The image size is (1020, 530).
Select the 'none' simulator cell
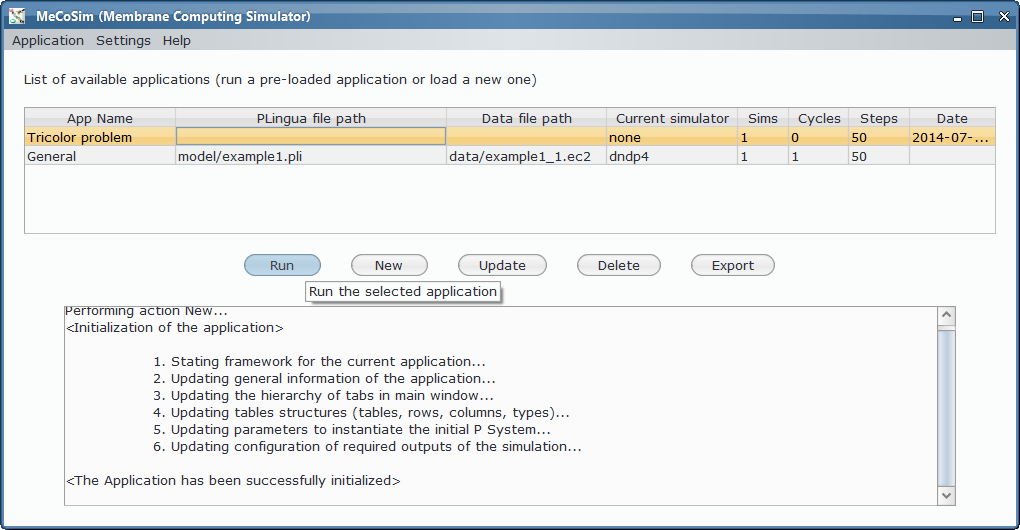click(x=672, y=137)
